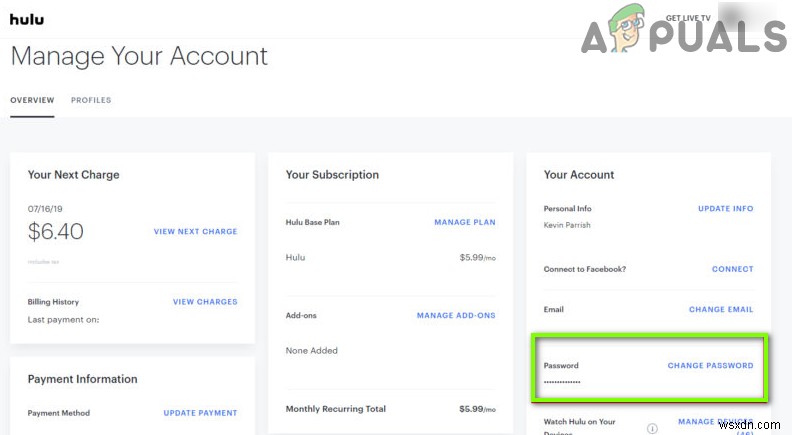The height and width of the screenshot is (435, 792).
Task: Click the Manage Your Account heading
Action: [139, 56]
